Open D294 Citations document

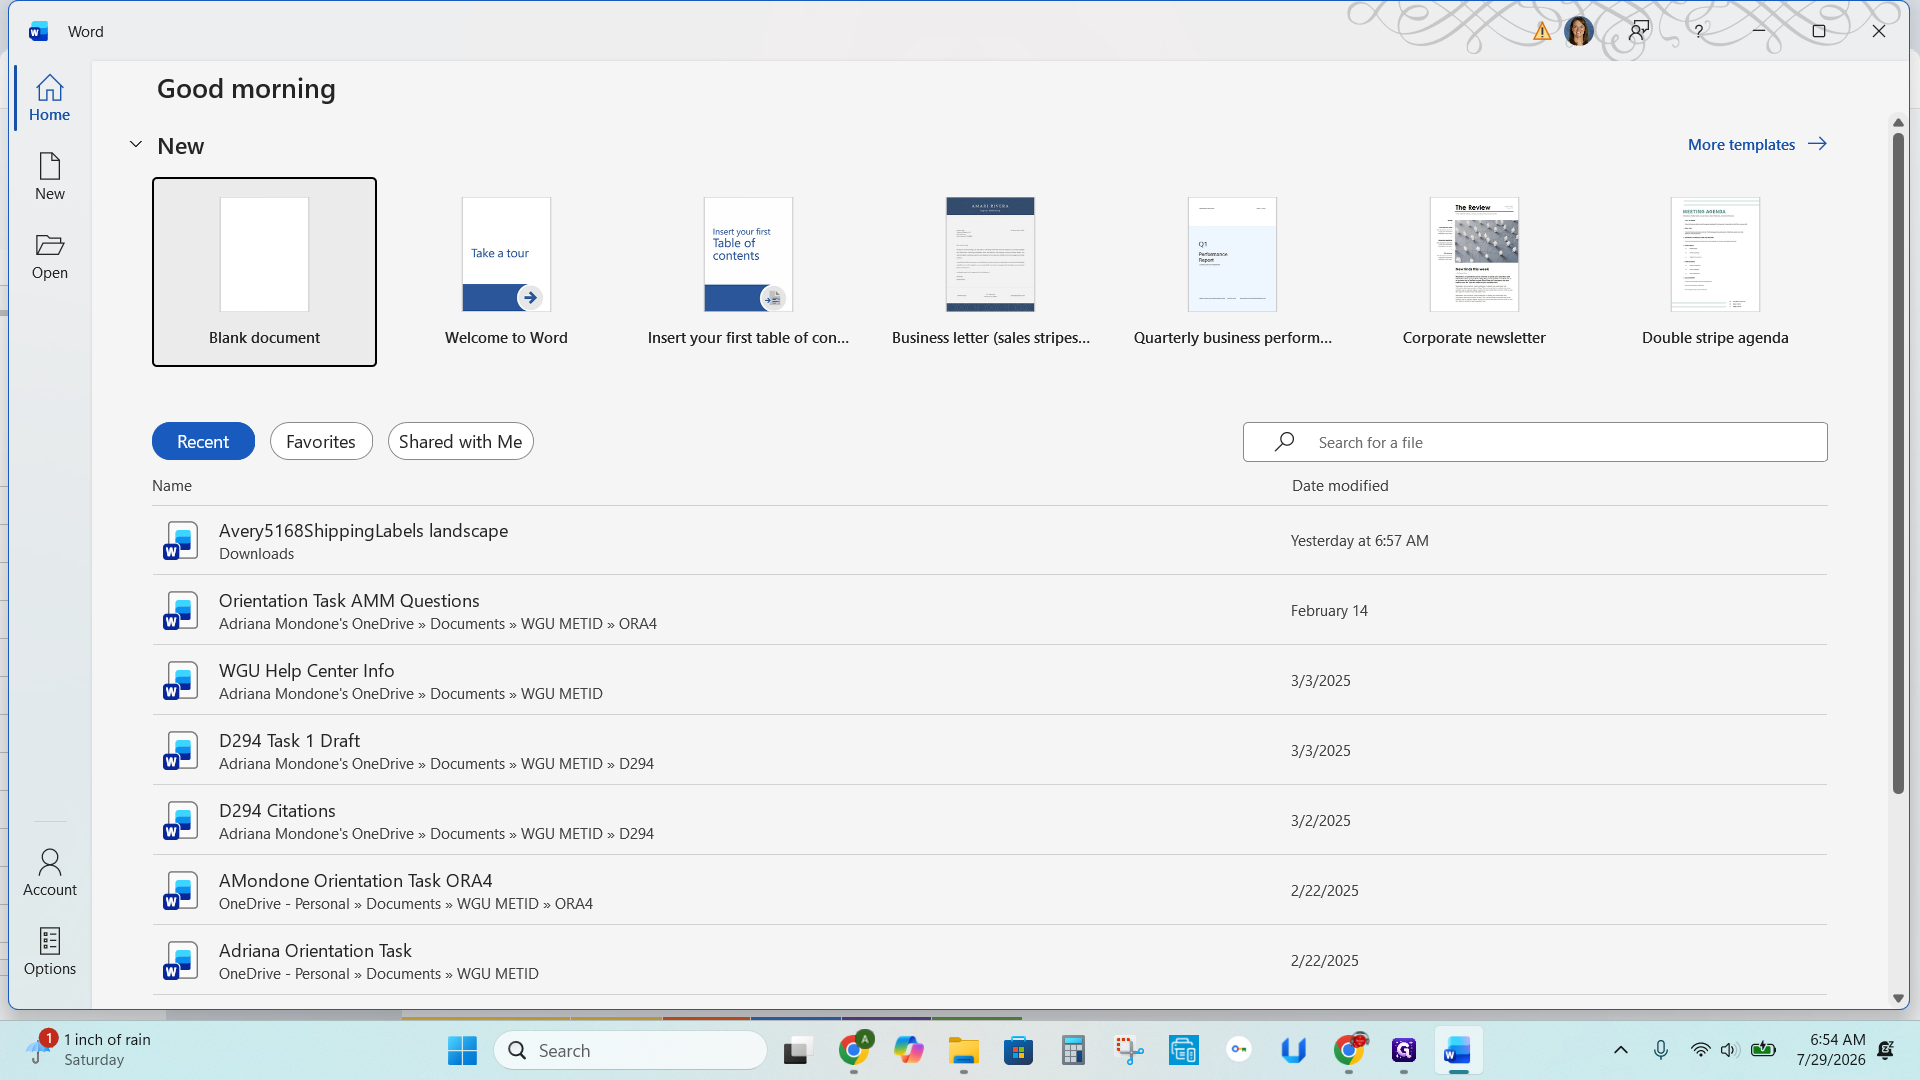point(989,820)
